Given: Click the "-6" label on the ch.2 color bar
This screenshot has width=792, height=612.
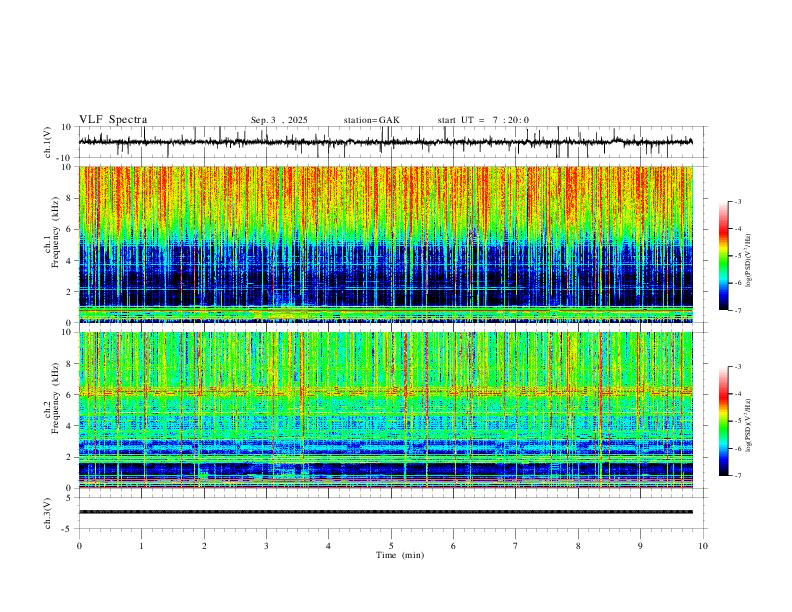Looking at the screenshot, I should (x=738, y=448).
